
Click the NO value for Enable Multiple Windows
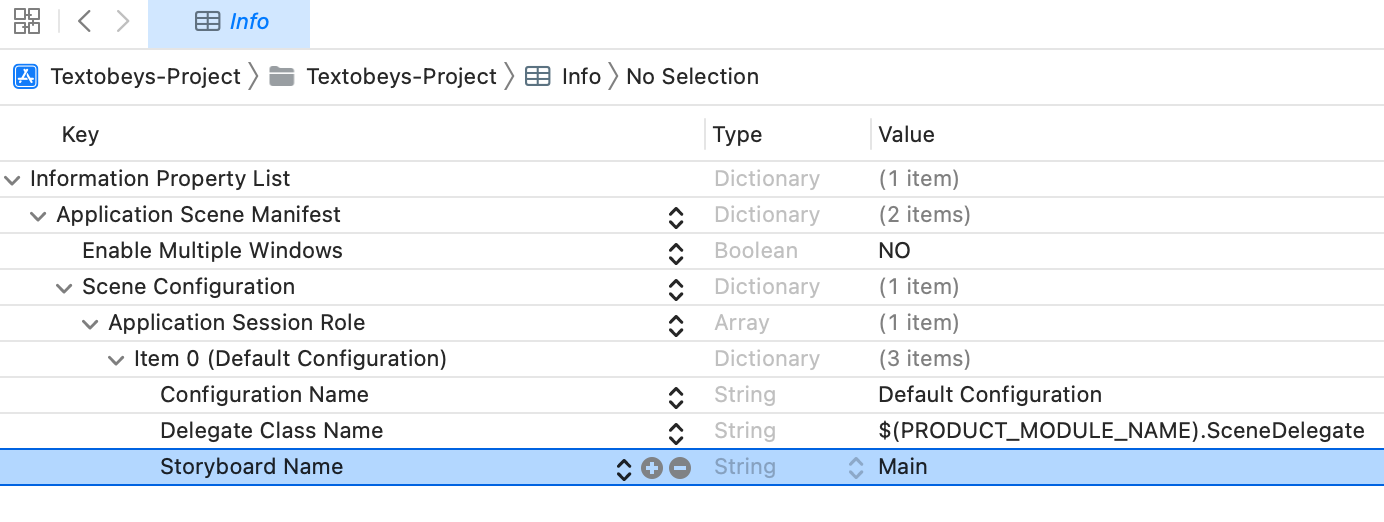[894, 251]
